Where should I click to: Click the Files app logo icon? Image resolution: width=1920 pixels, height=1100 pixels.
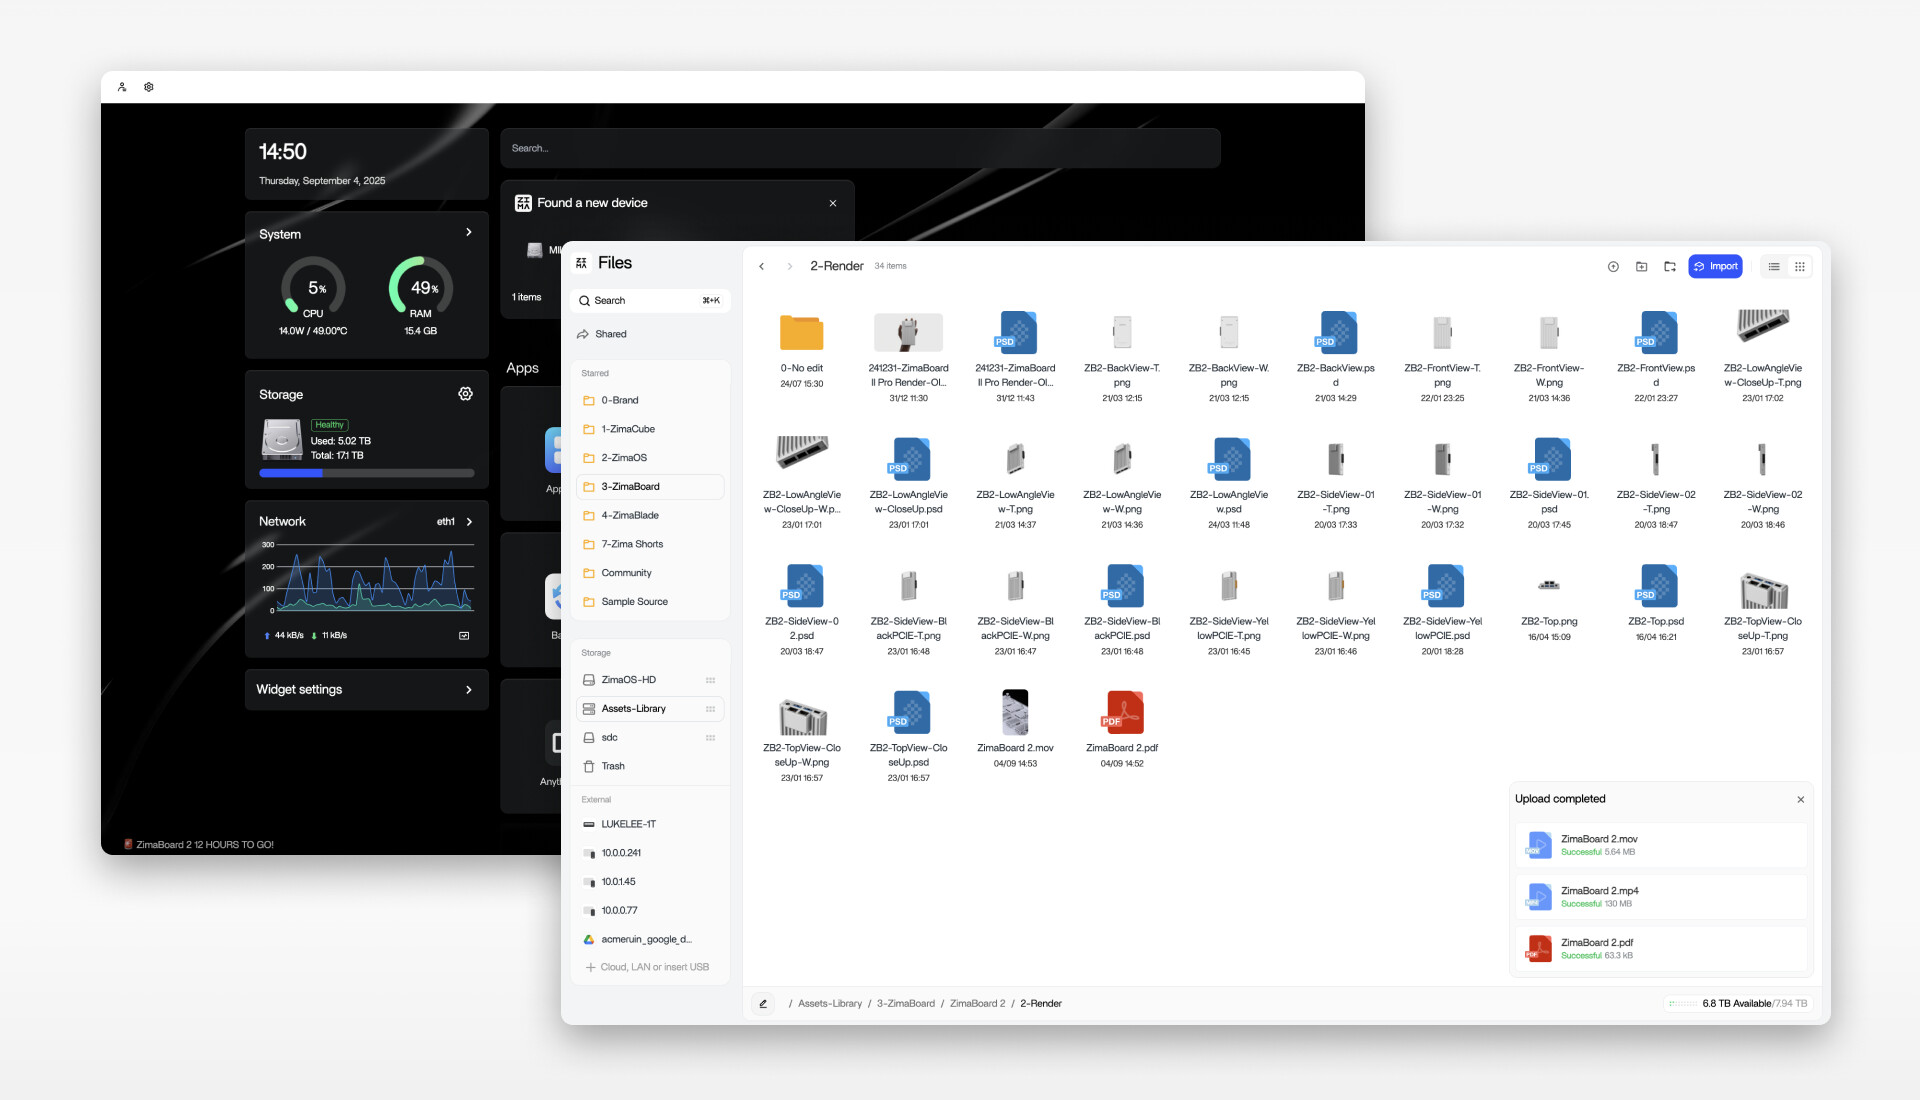581,263
